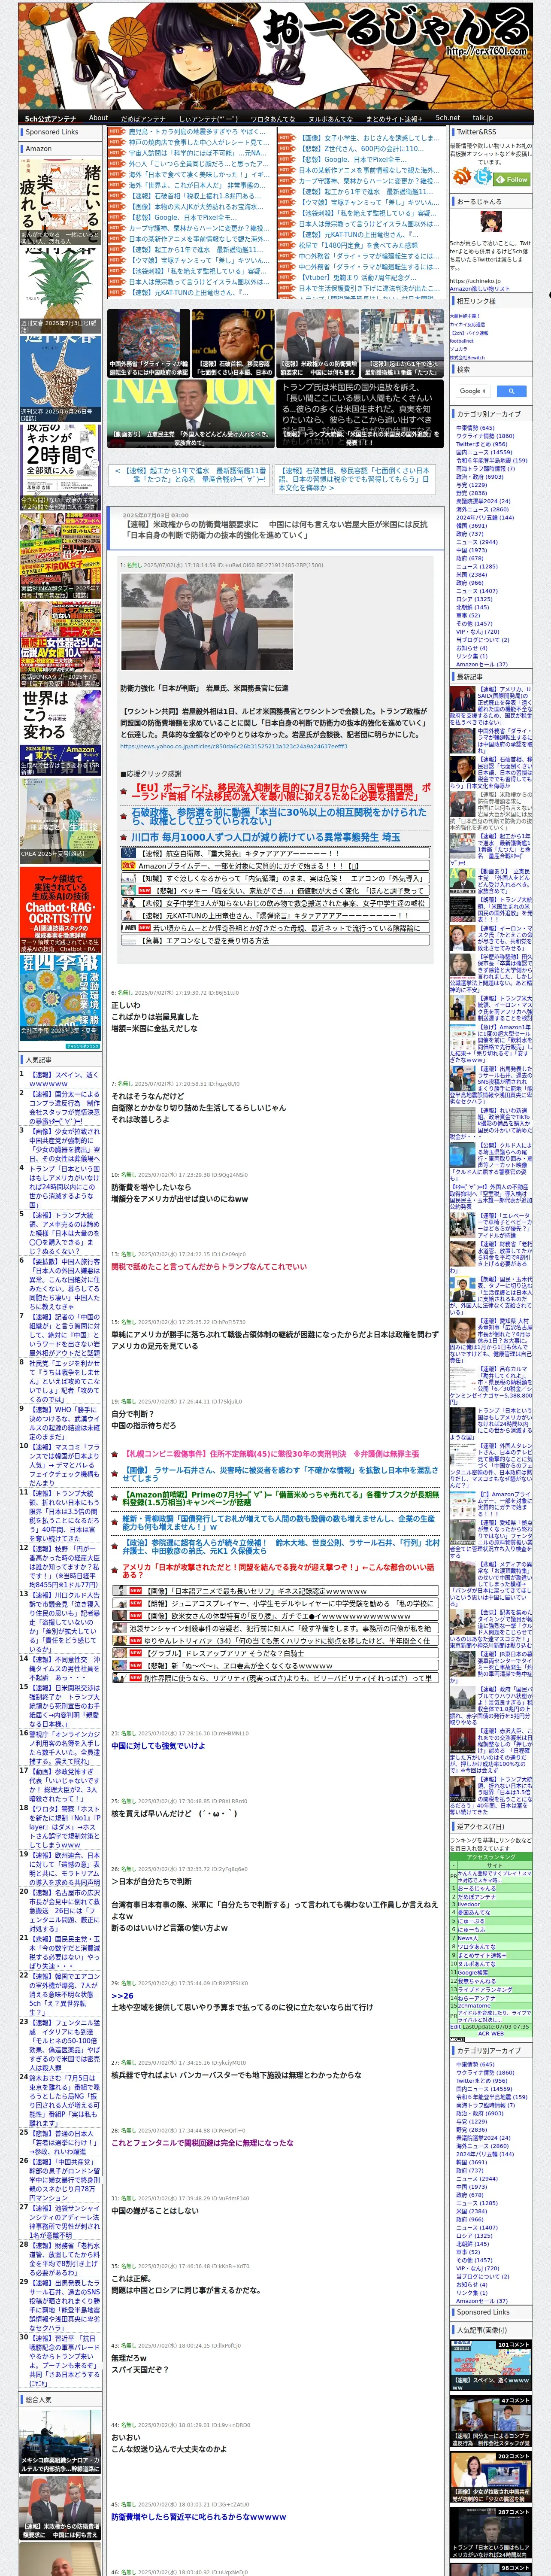Visit mutual link 大艦巨砲主義！
The image size is (551, 2576).
(465, 316)
